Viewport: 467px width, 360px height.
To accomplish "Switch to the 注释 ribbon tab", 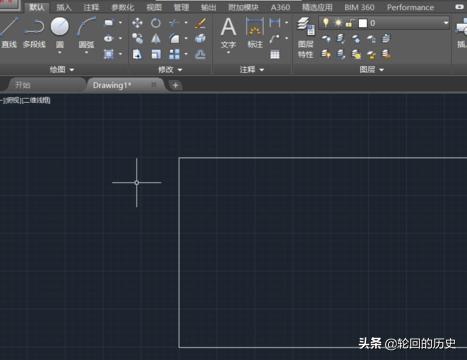I will click(91, 7).
